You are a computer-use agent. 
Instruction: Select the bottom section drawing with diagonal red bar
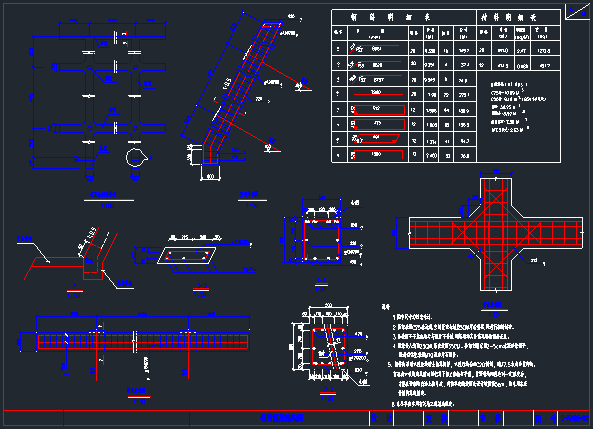328,344
